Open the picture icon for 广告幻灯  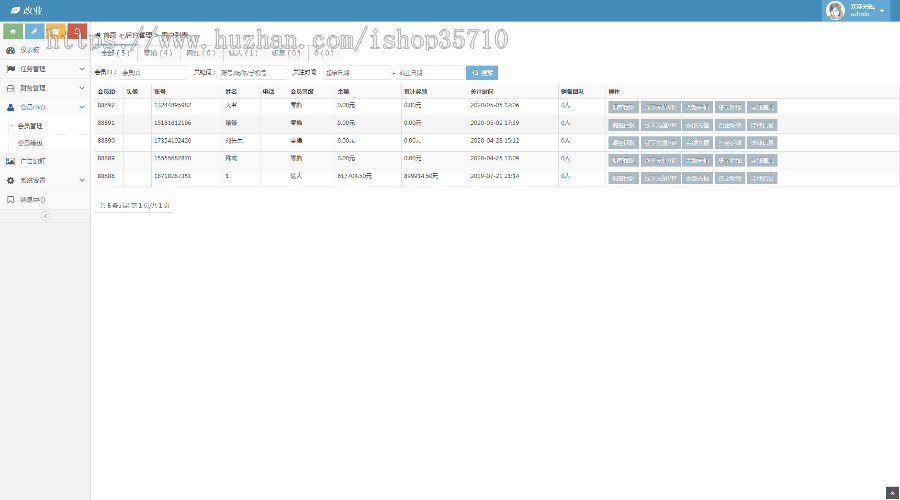tap(10, 161)
